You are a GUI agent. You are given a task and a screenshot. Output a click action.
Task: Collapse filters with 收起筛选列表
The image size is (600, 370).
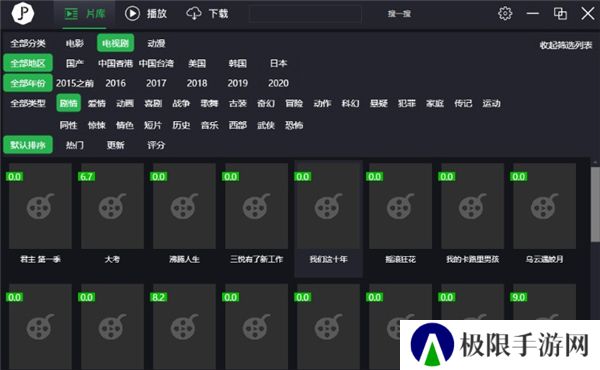pos(566,45)
